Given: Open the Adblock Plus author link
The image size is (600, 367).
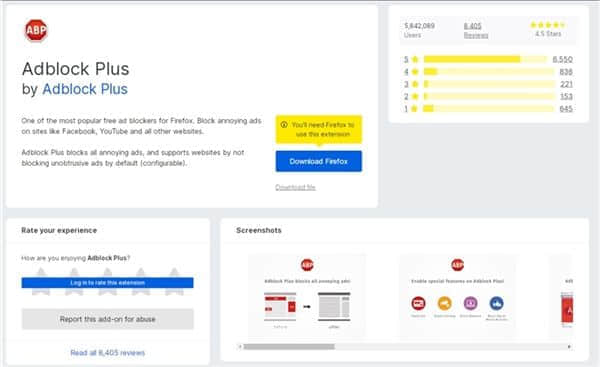Looking at the screenshot, I should 85,89.
